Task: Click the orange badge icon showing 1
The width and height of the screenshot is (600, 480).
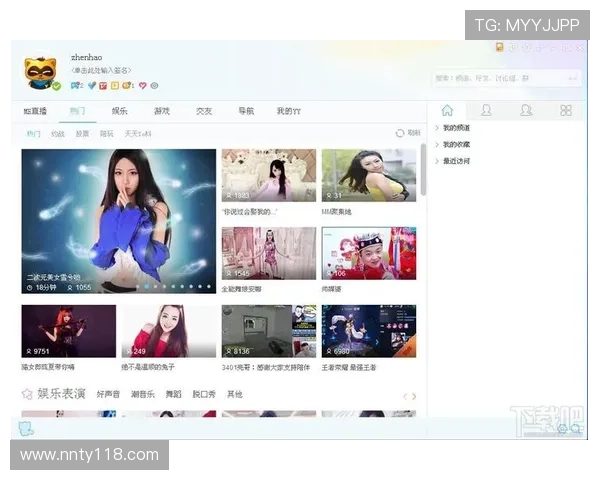Action: coord(128,86)
